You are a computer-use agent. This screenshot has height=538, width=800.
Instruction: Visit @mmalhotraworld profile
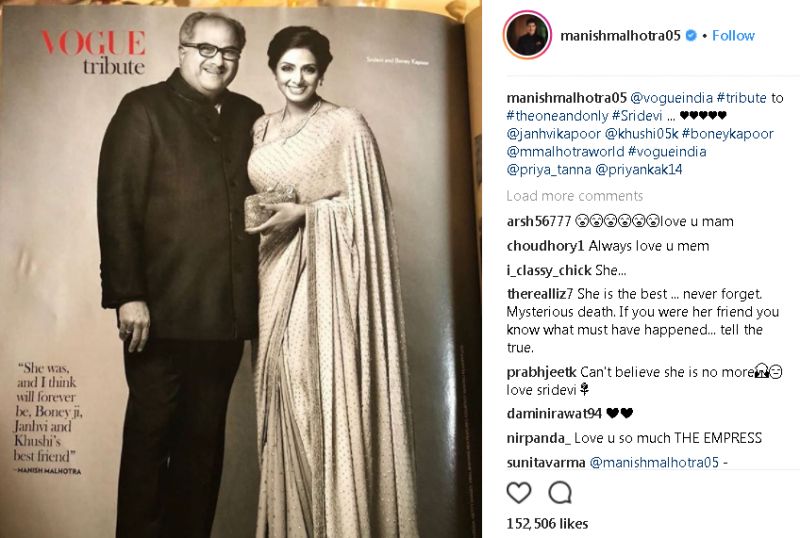(565, 152)
